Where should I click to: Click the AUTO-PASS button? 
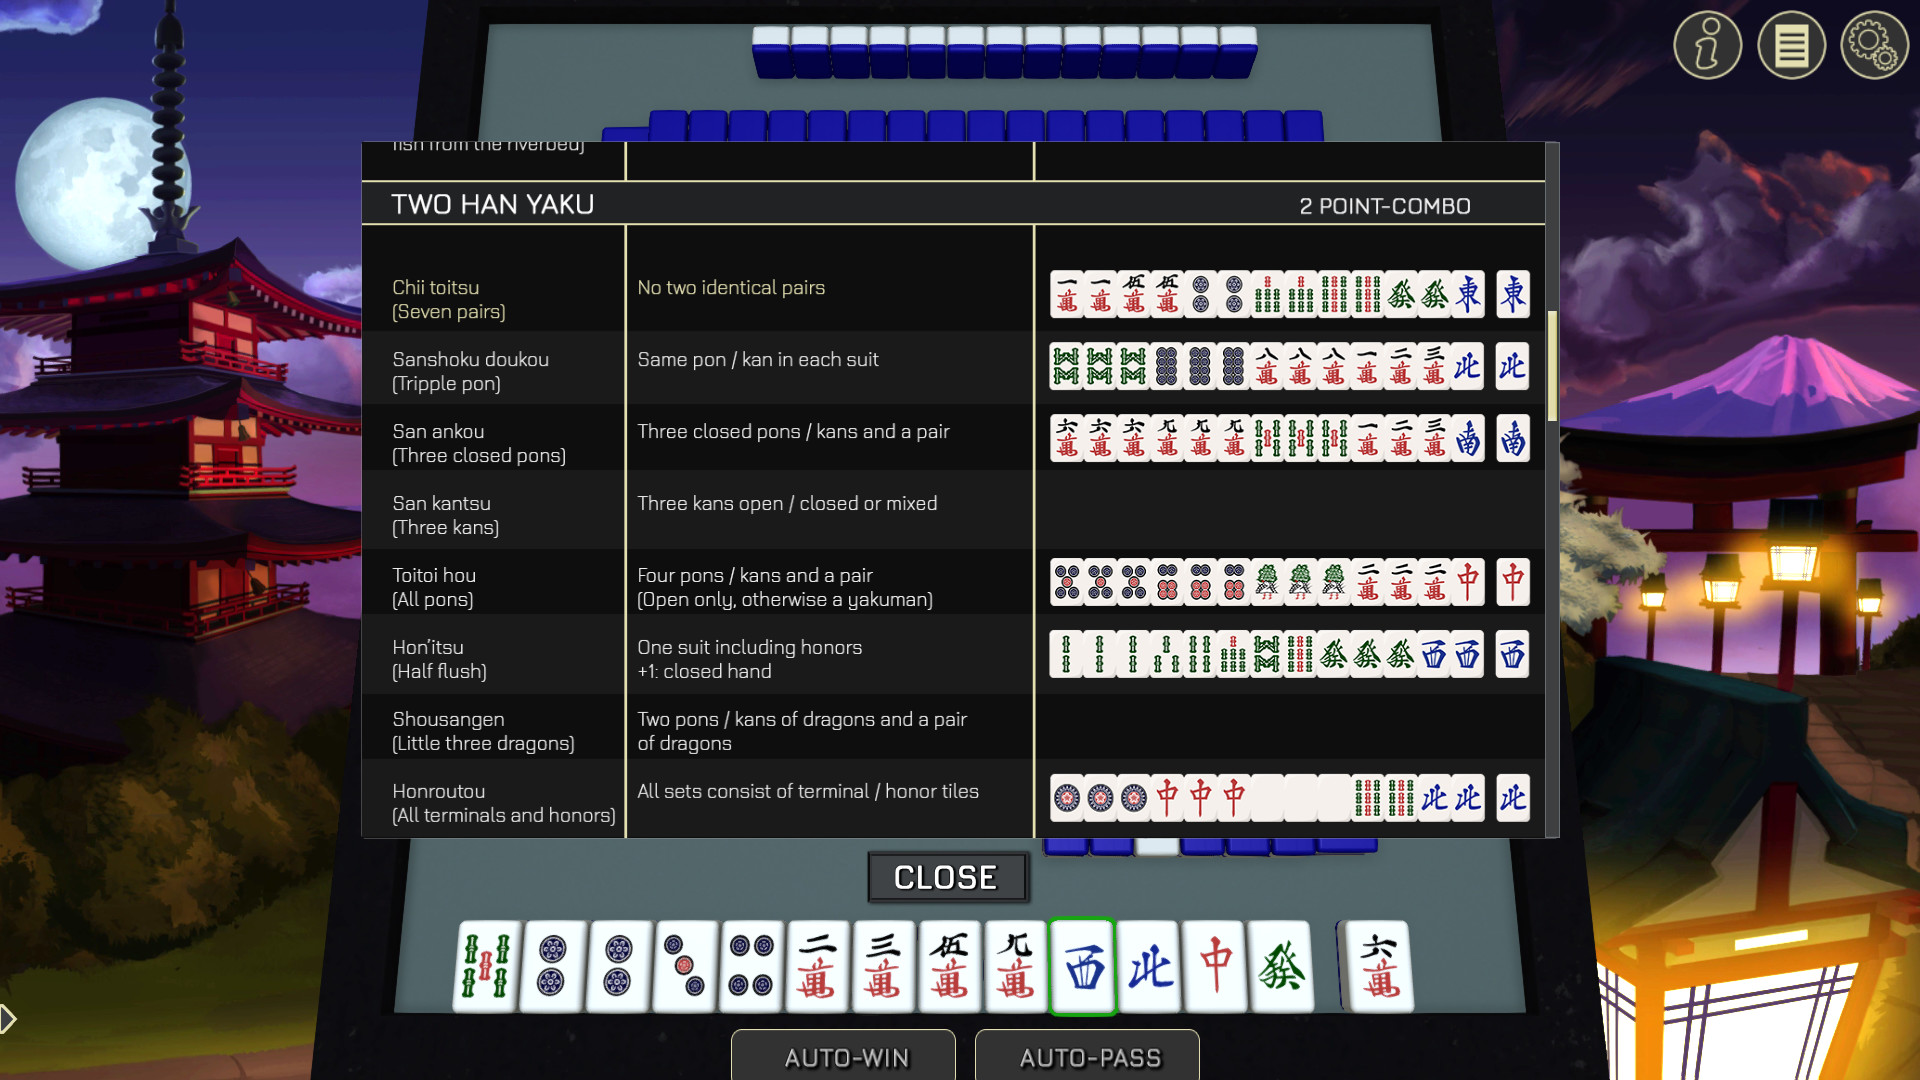click(x=1089, y=1058)
